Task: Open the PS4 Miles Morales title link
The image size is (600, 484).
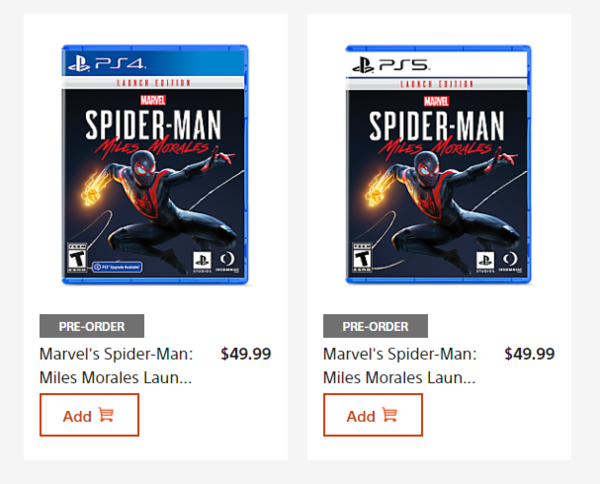Action: pyautogui.click(x=116, y=365)
